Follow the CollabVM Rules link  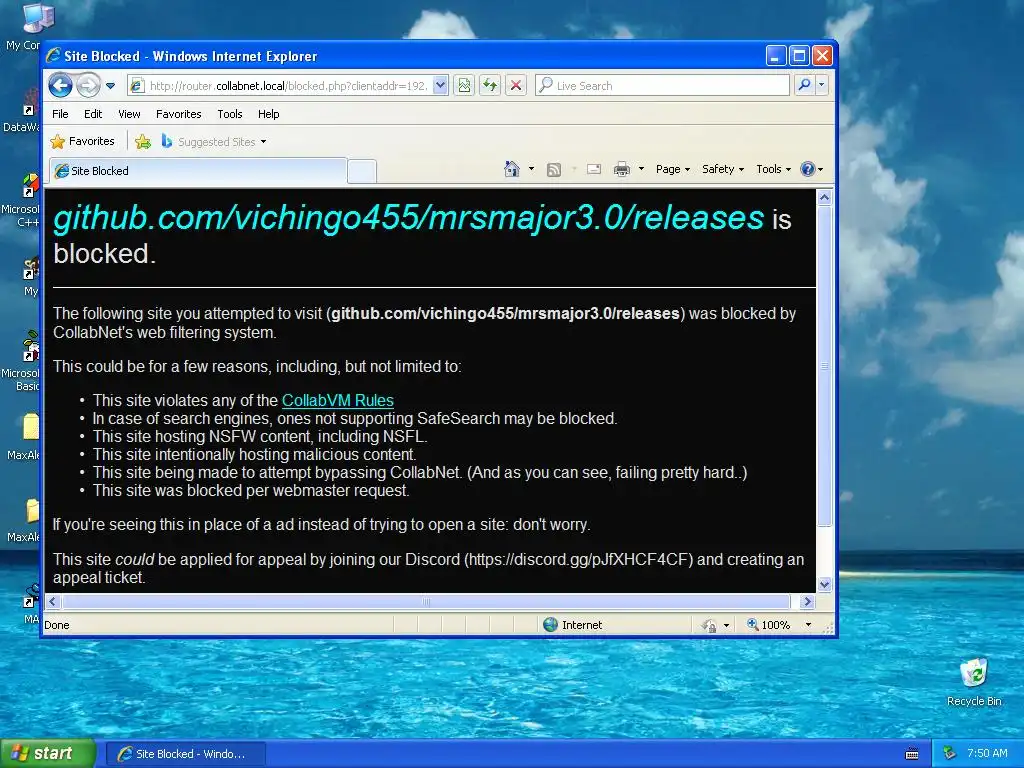click(338, 400)
